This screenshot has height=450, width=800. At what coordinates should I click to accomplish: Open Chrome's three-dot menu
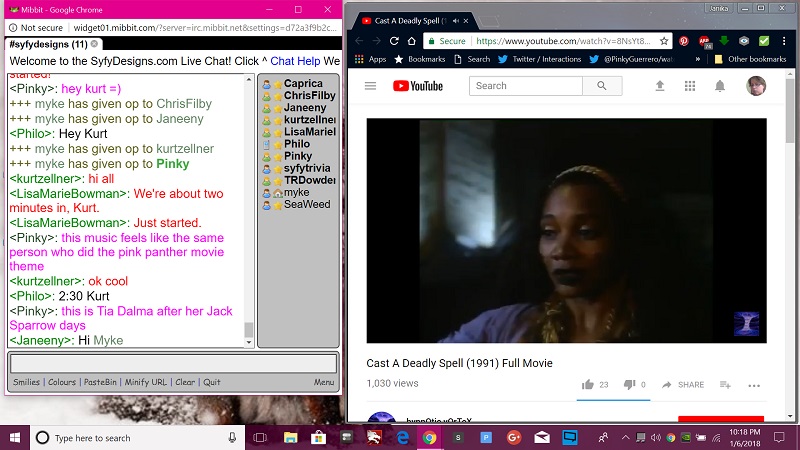tap(784, 41)
